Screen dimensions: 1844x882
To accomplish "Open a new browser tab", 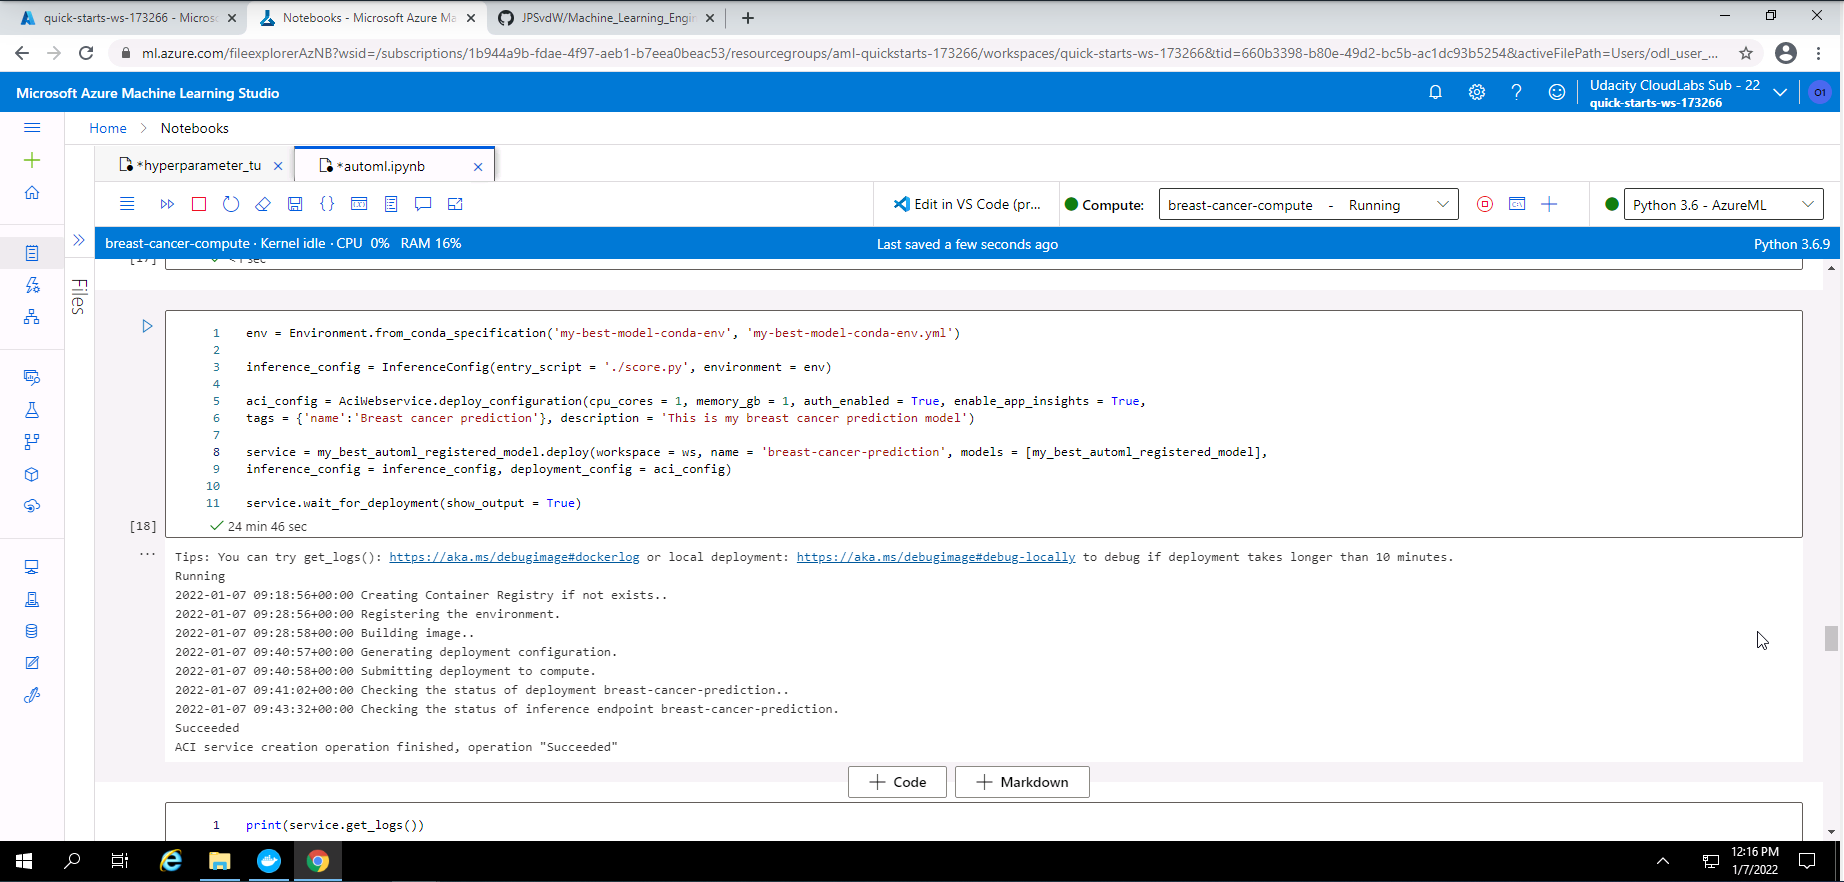I will [x=748, y=18].
